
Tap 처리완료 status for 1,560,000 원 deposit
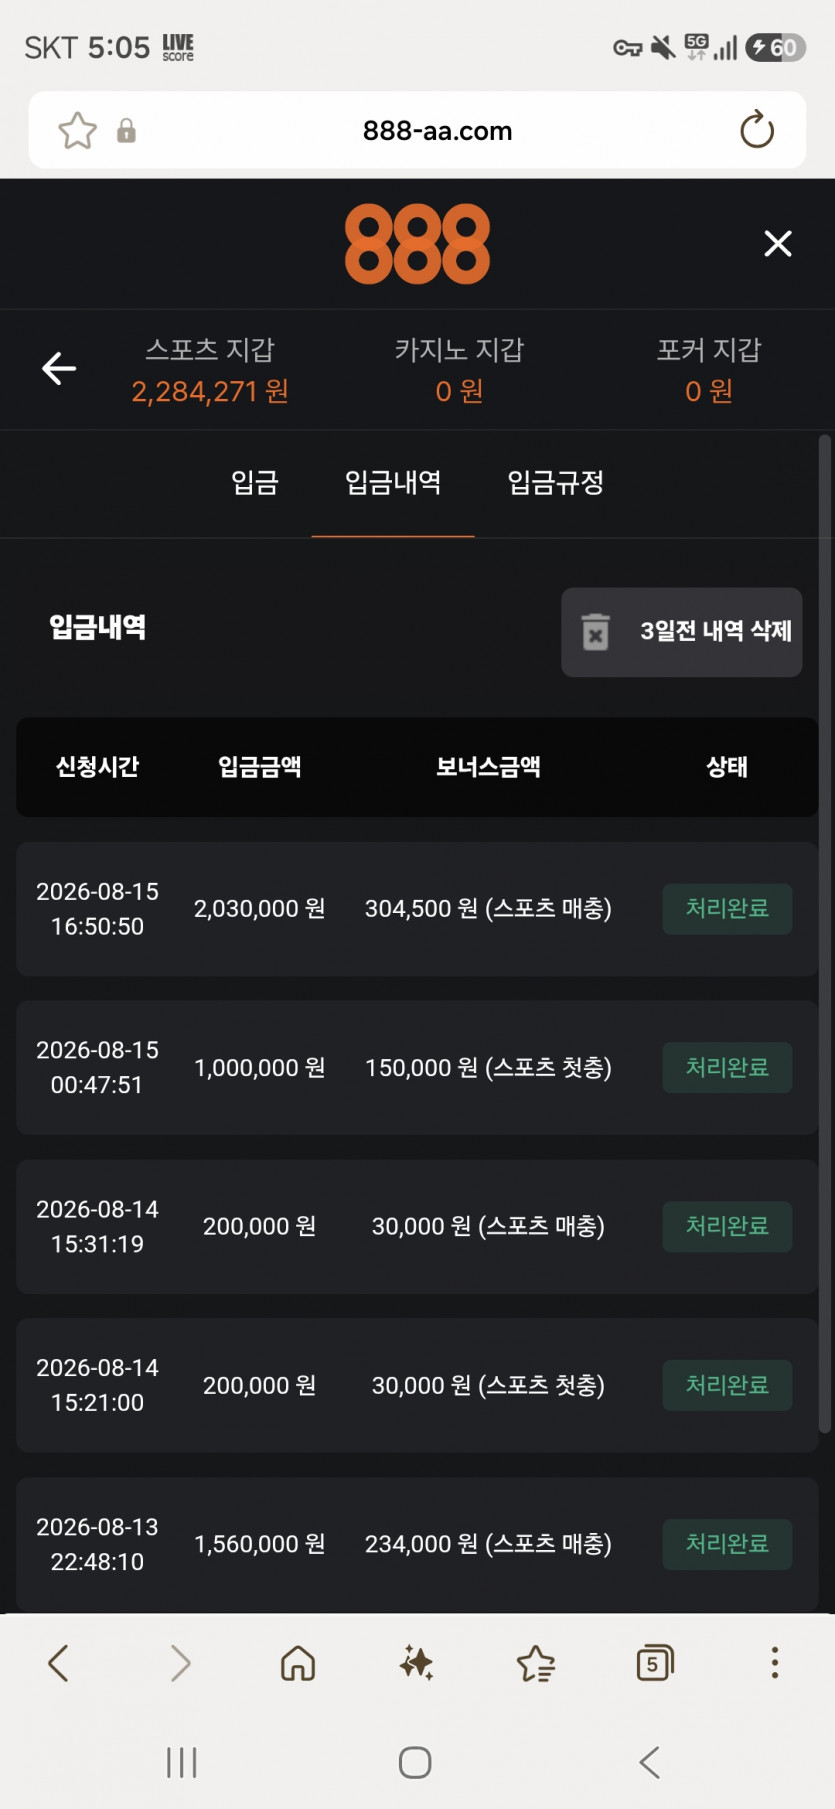coord(727,1544)
